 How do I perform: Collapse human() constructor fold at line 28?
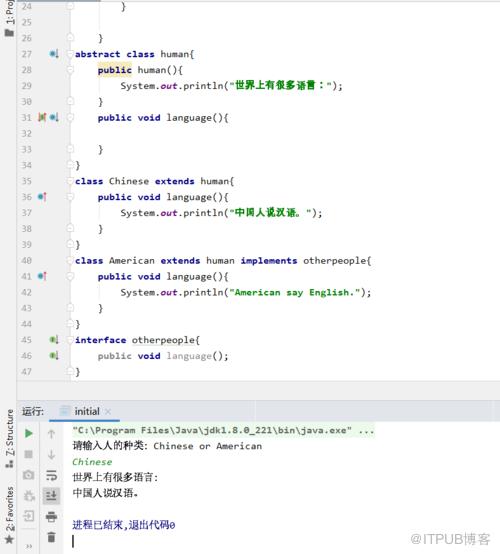click(x=70, y=70)
